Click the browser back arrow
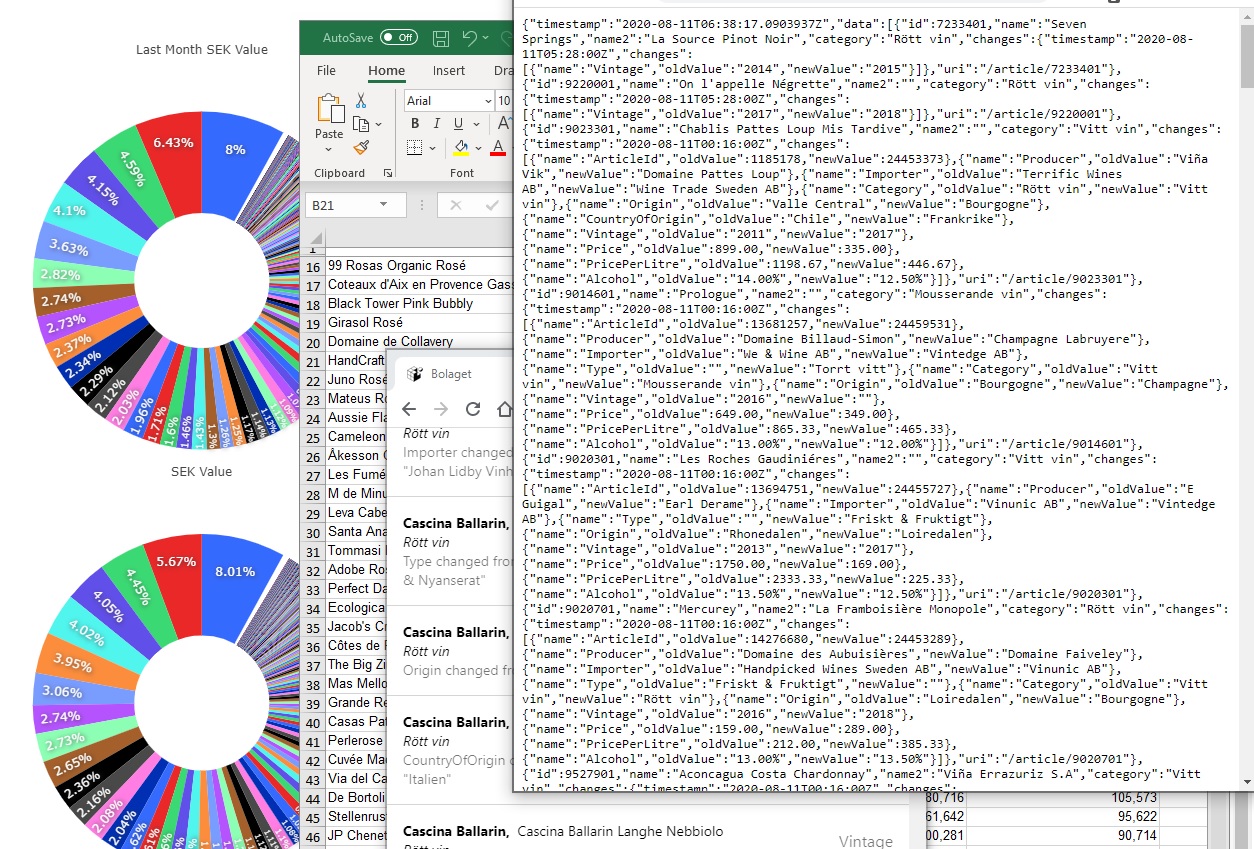The image size is (1254, 849). [409, 409]
